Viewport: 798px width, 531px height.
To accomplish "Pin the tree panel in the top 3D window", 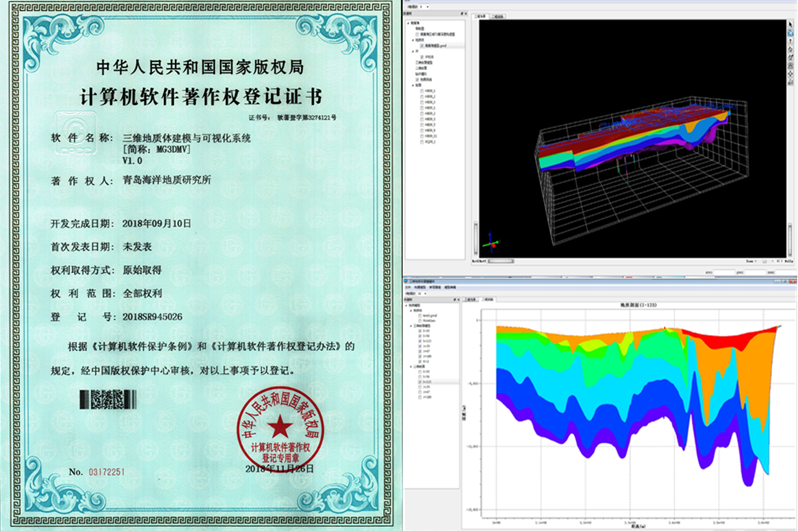I will [x=462, y=14].
